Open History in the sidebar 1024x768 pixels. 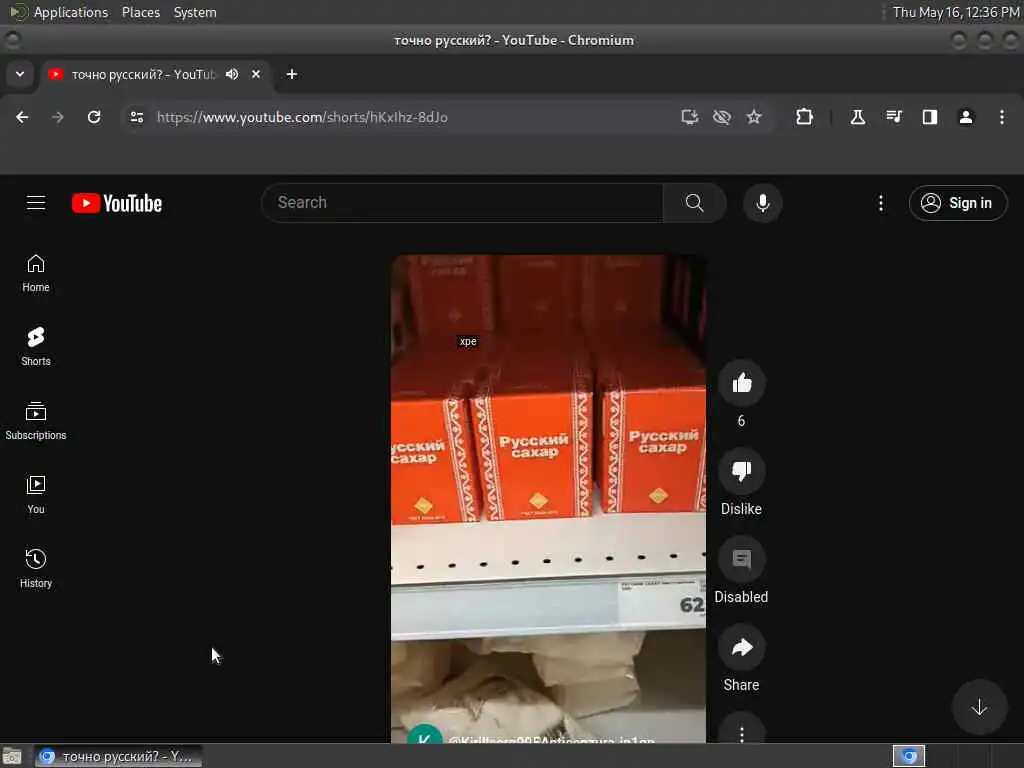pyautogui.click(x=36, y=568)
